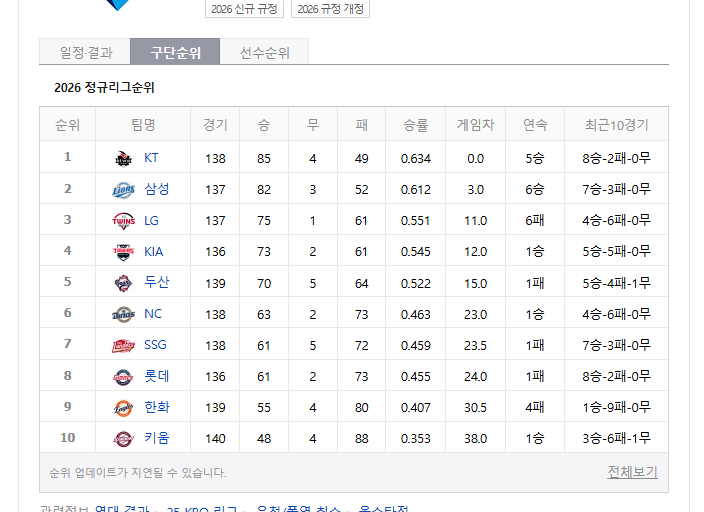The image size is (704, 512).
Task: Click the 경기 column header
Action: pos(215,124)
